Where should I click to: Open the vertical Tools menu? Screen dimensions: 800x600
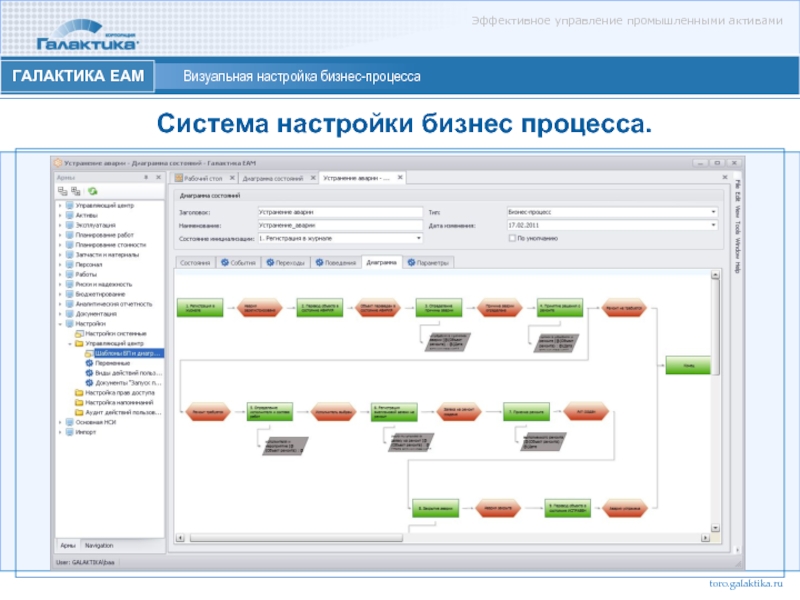(x=737, y=228)
